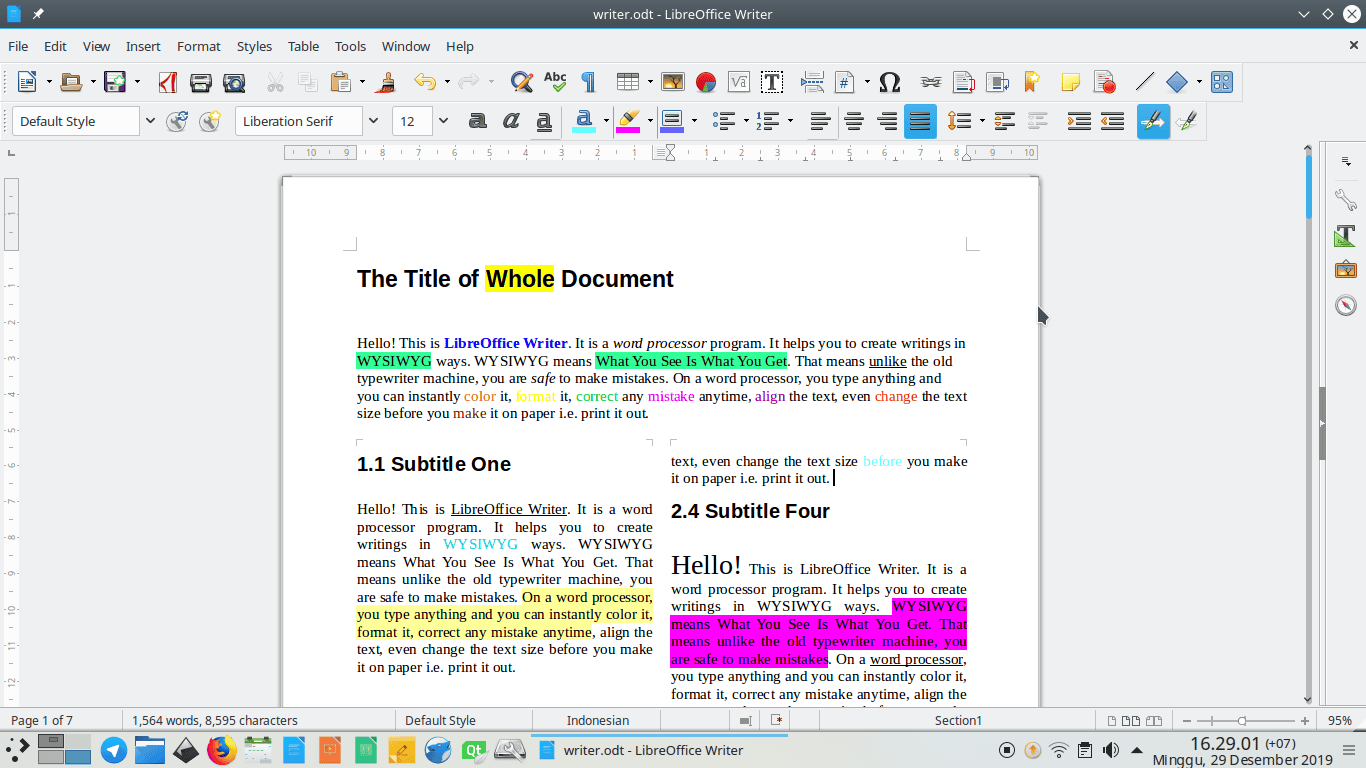This screenshot has height=768, width=1366.
Task: Toggle track changes recording icon
Action: pyautogui.click(x=1104, y=82)
